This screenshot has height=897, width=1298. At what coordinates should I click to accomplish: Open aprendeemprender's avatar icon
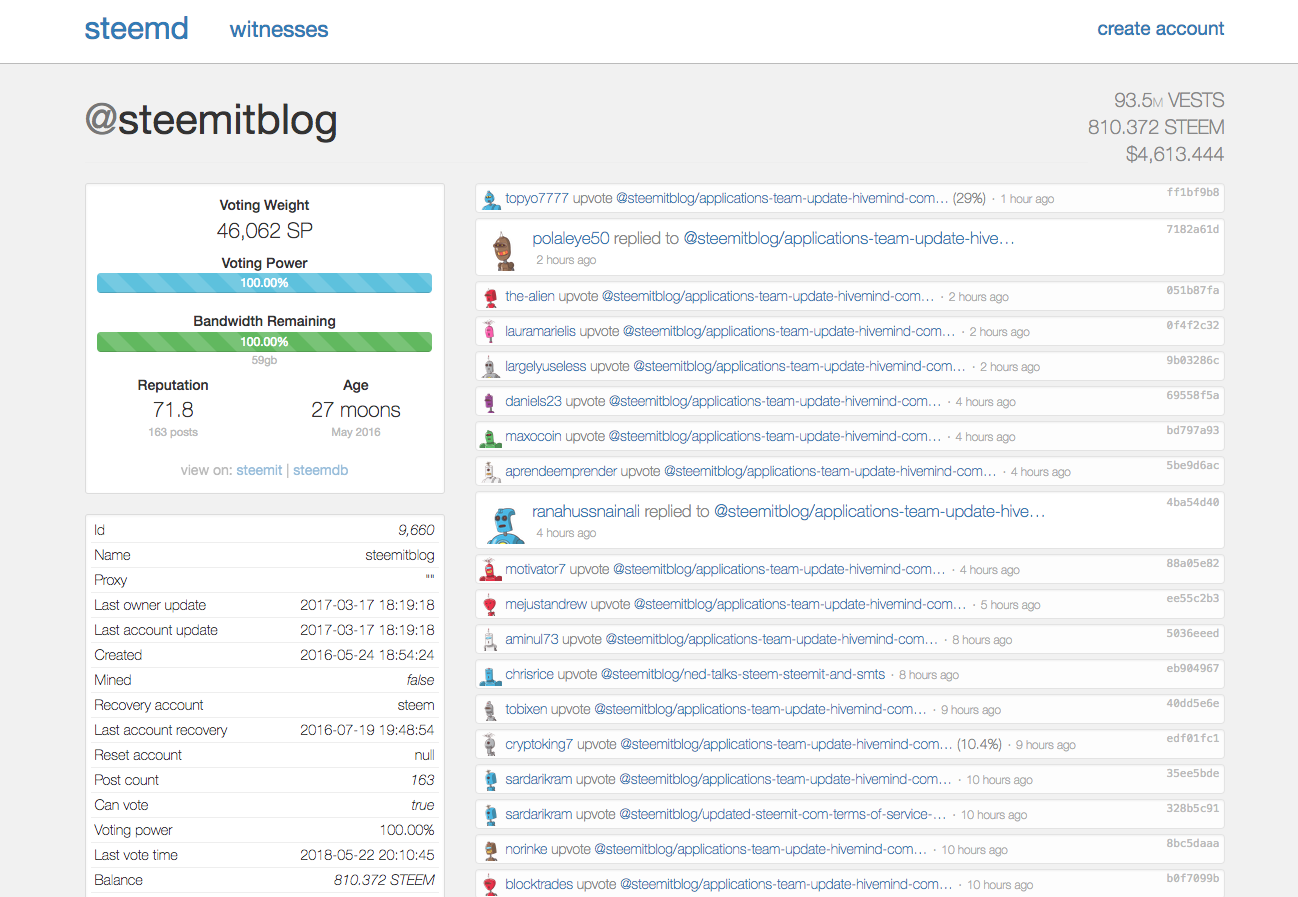click(490, 472)
